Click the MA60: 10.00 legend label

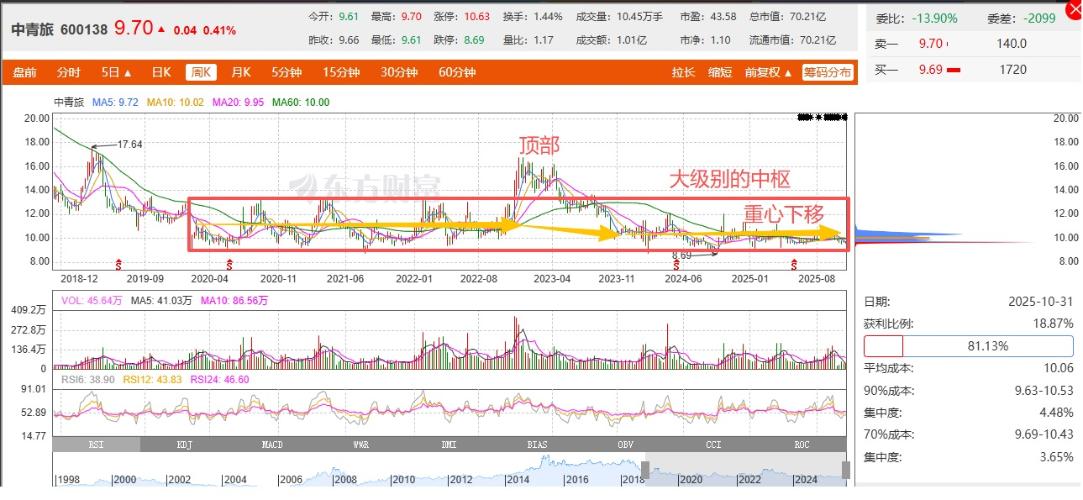point(300,102)
